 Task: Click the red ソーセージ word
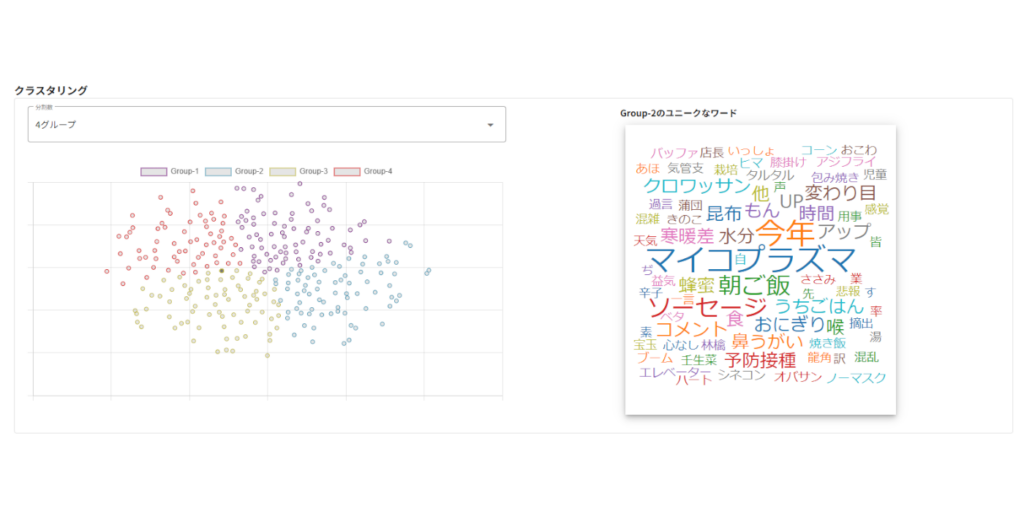(x=707, y=305)
